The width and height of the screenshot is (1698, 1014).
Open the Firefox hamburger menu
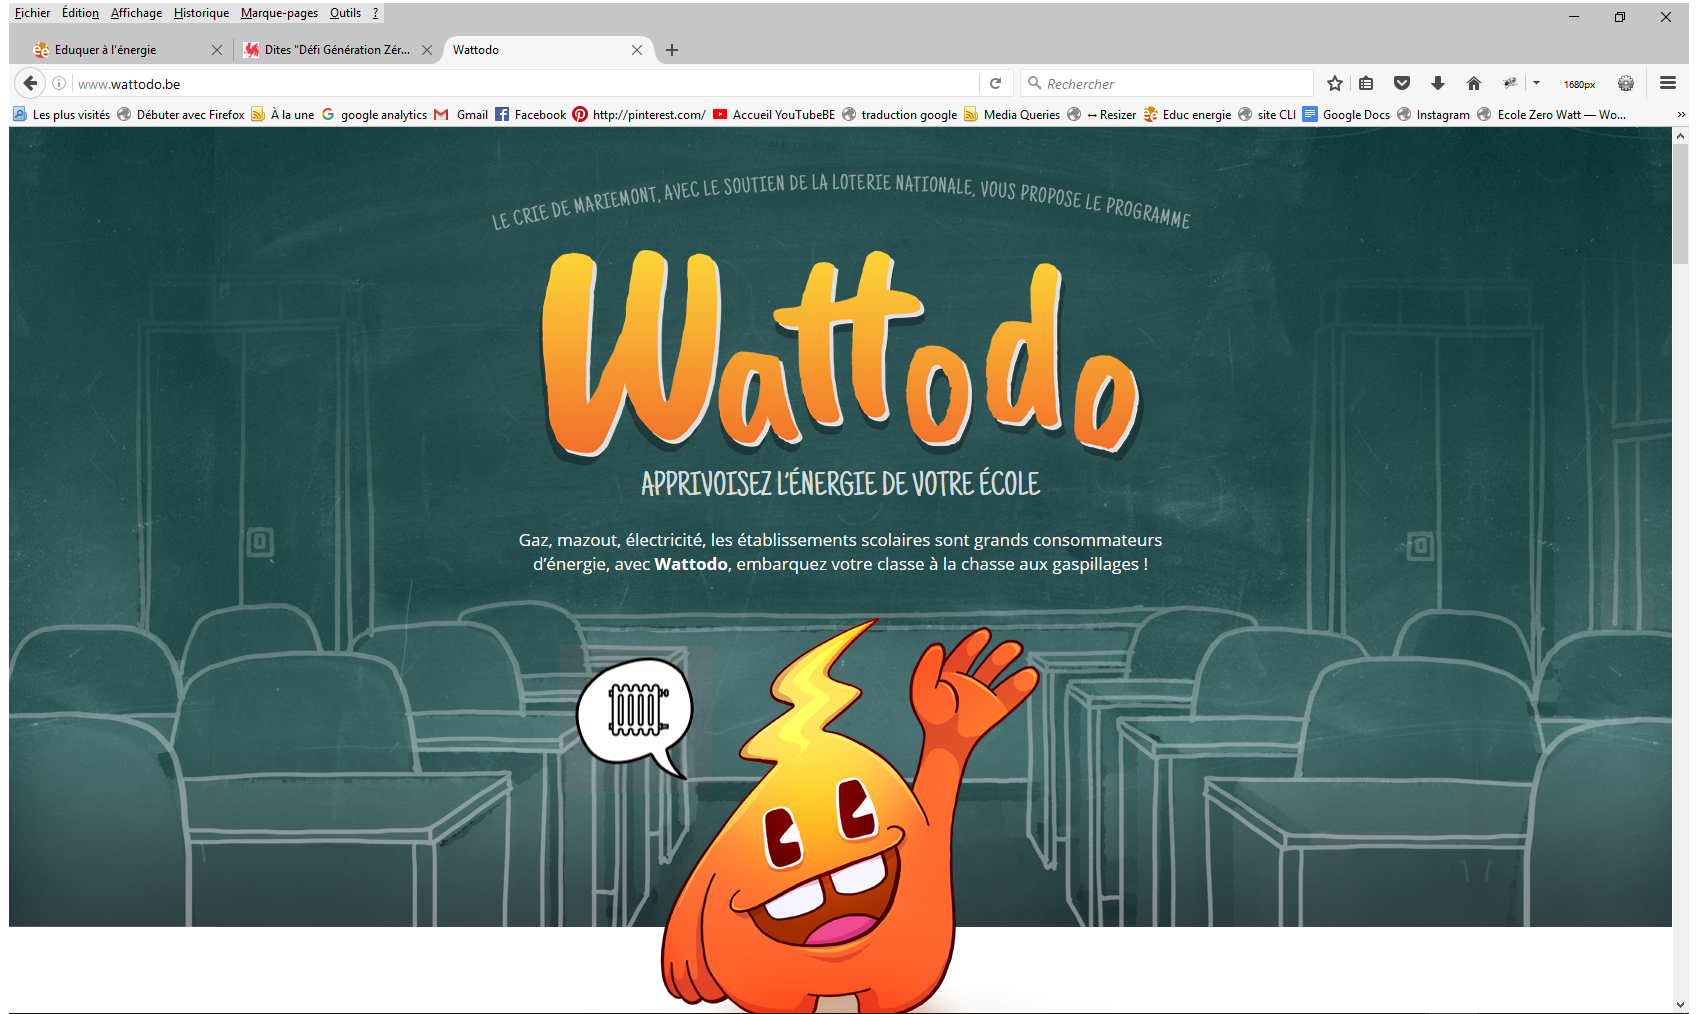1668,84
